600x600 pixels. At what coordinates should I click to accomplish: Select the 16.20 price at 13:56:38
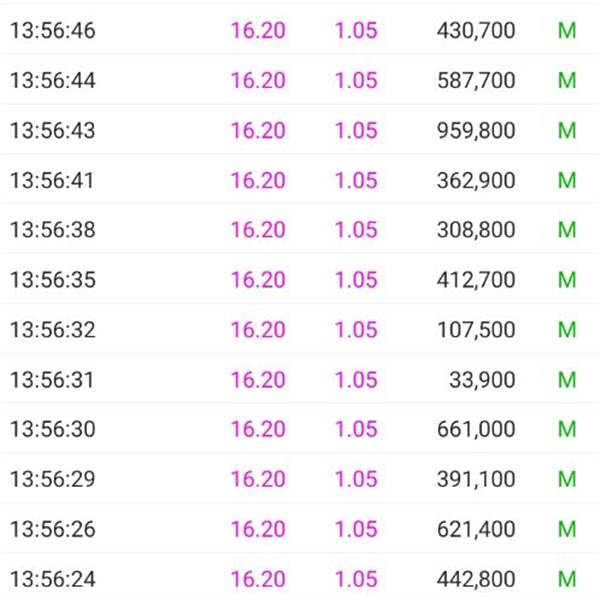258,230
